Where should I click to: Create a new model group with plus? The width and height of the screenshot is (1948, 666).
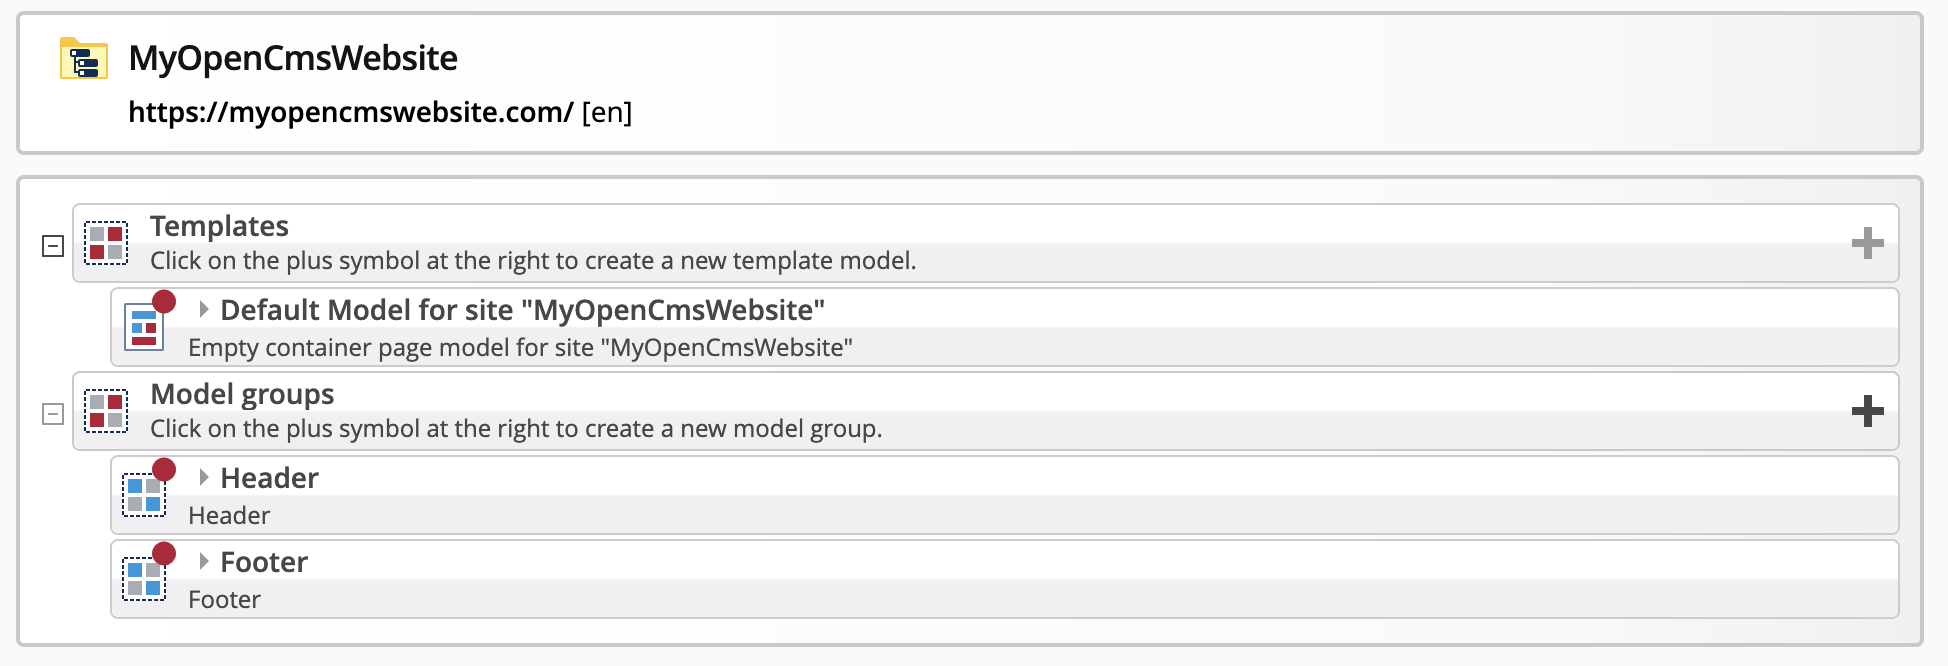1867,411
